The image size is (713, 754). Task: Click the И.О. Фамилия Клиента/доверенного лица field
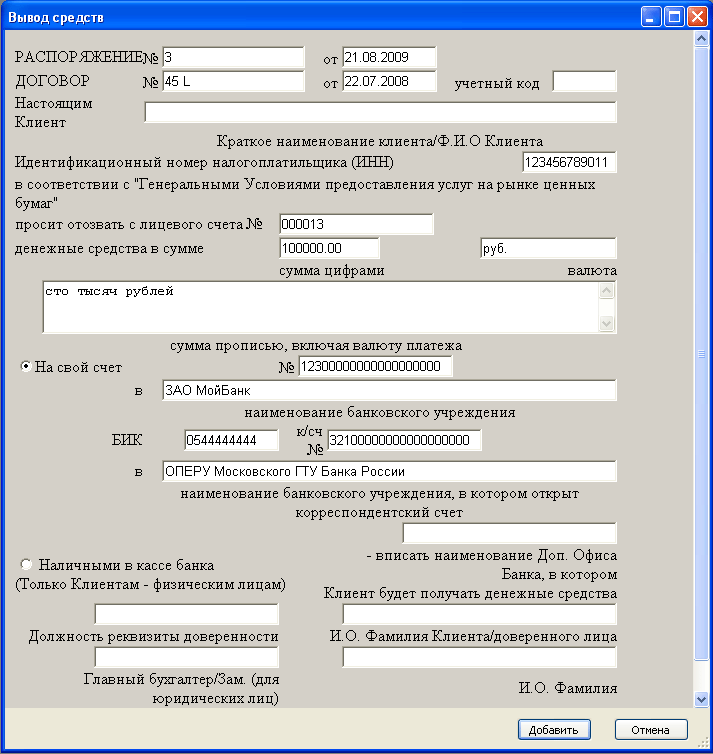click(479, 614)
